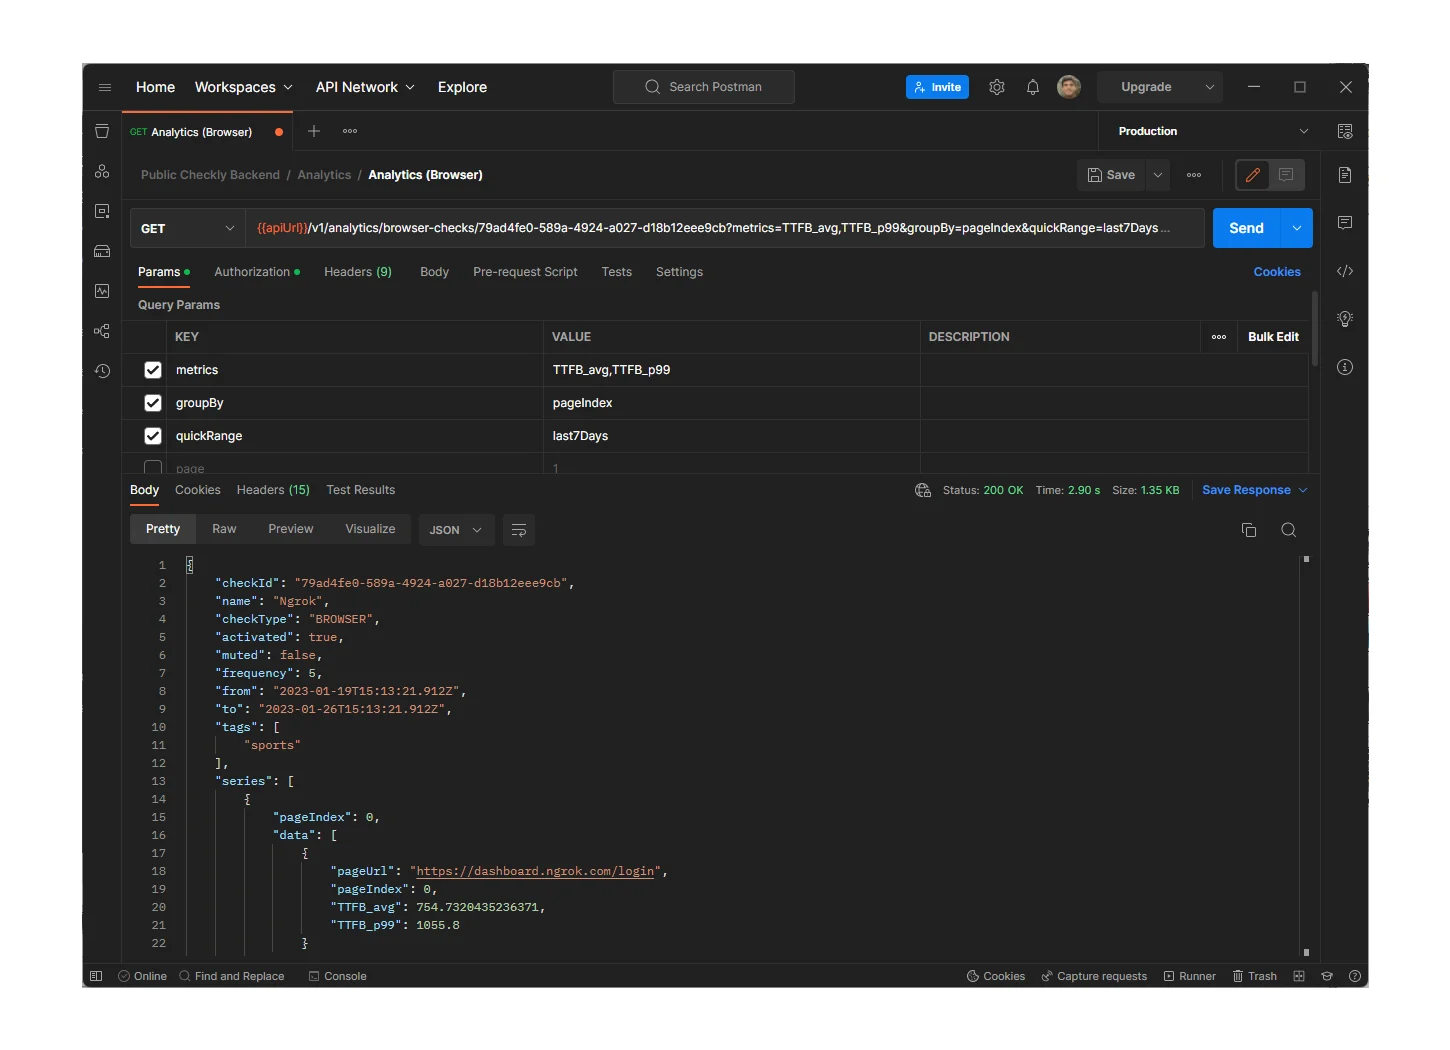
Task: Select Visualize response view
Action: [x=370, y=529]
